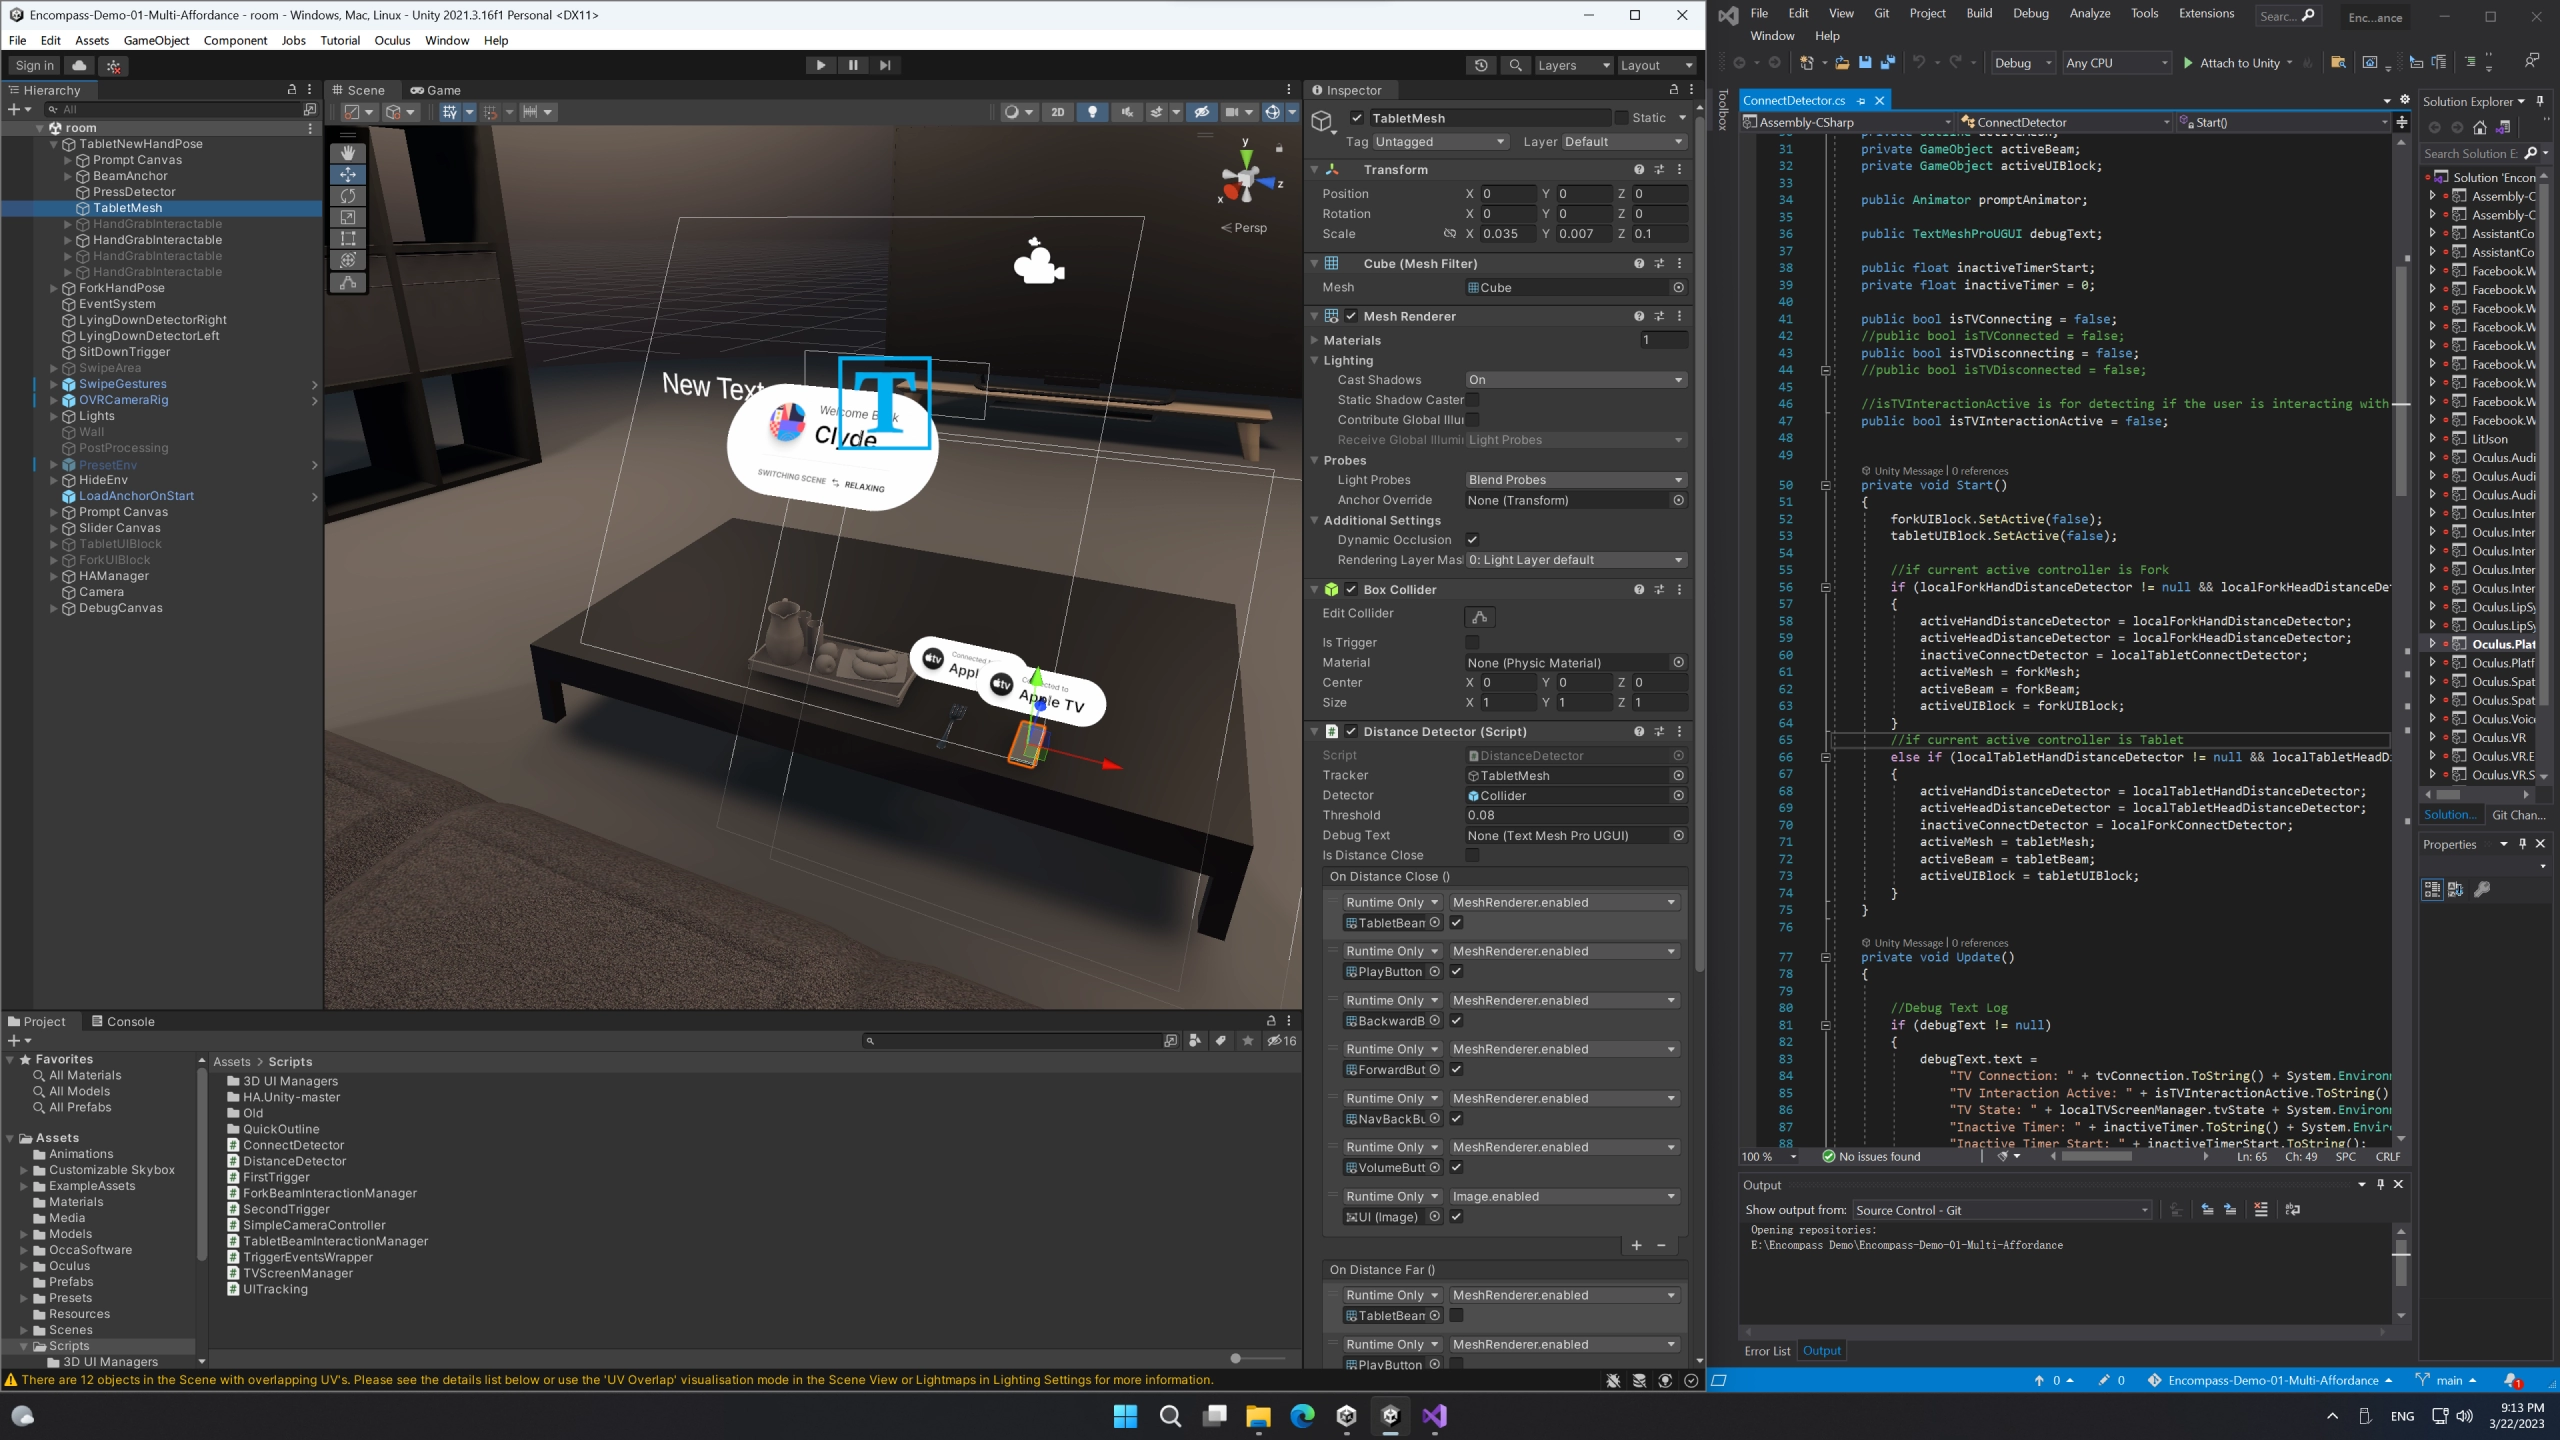Screen dimensions: 2560x1440
Task: Open Visual Studio from Windows taskbar
Action: pyautogui.click(x=1434, y=1415)
